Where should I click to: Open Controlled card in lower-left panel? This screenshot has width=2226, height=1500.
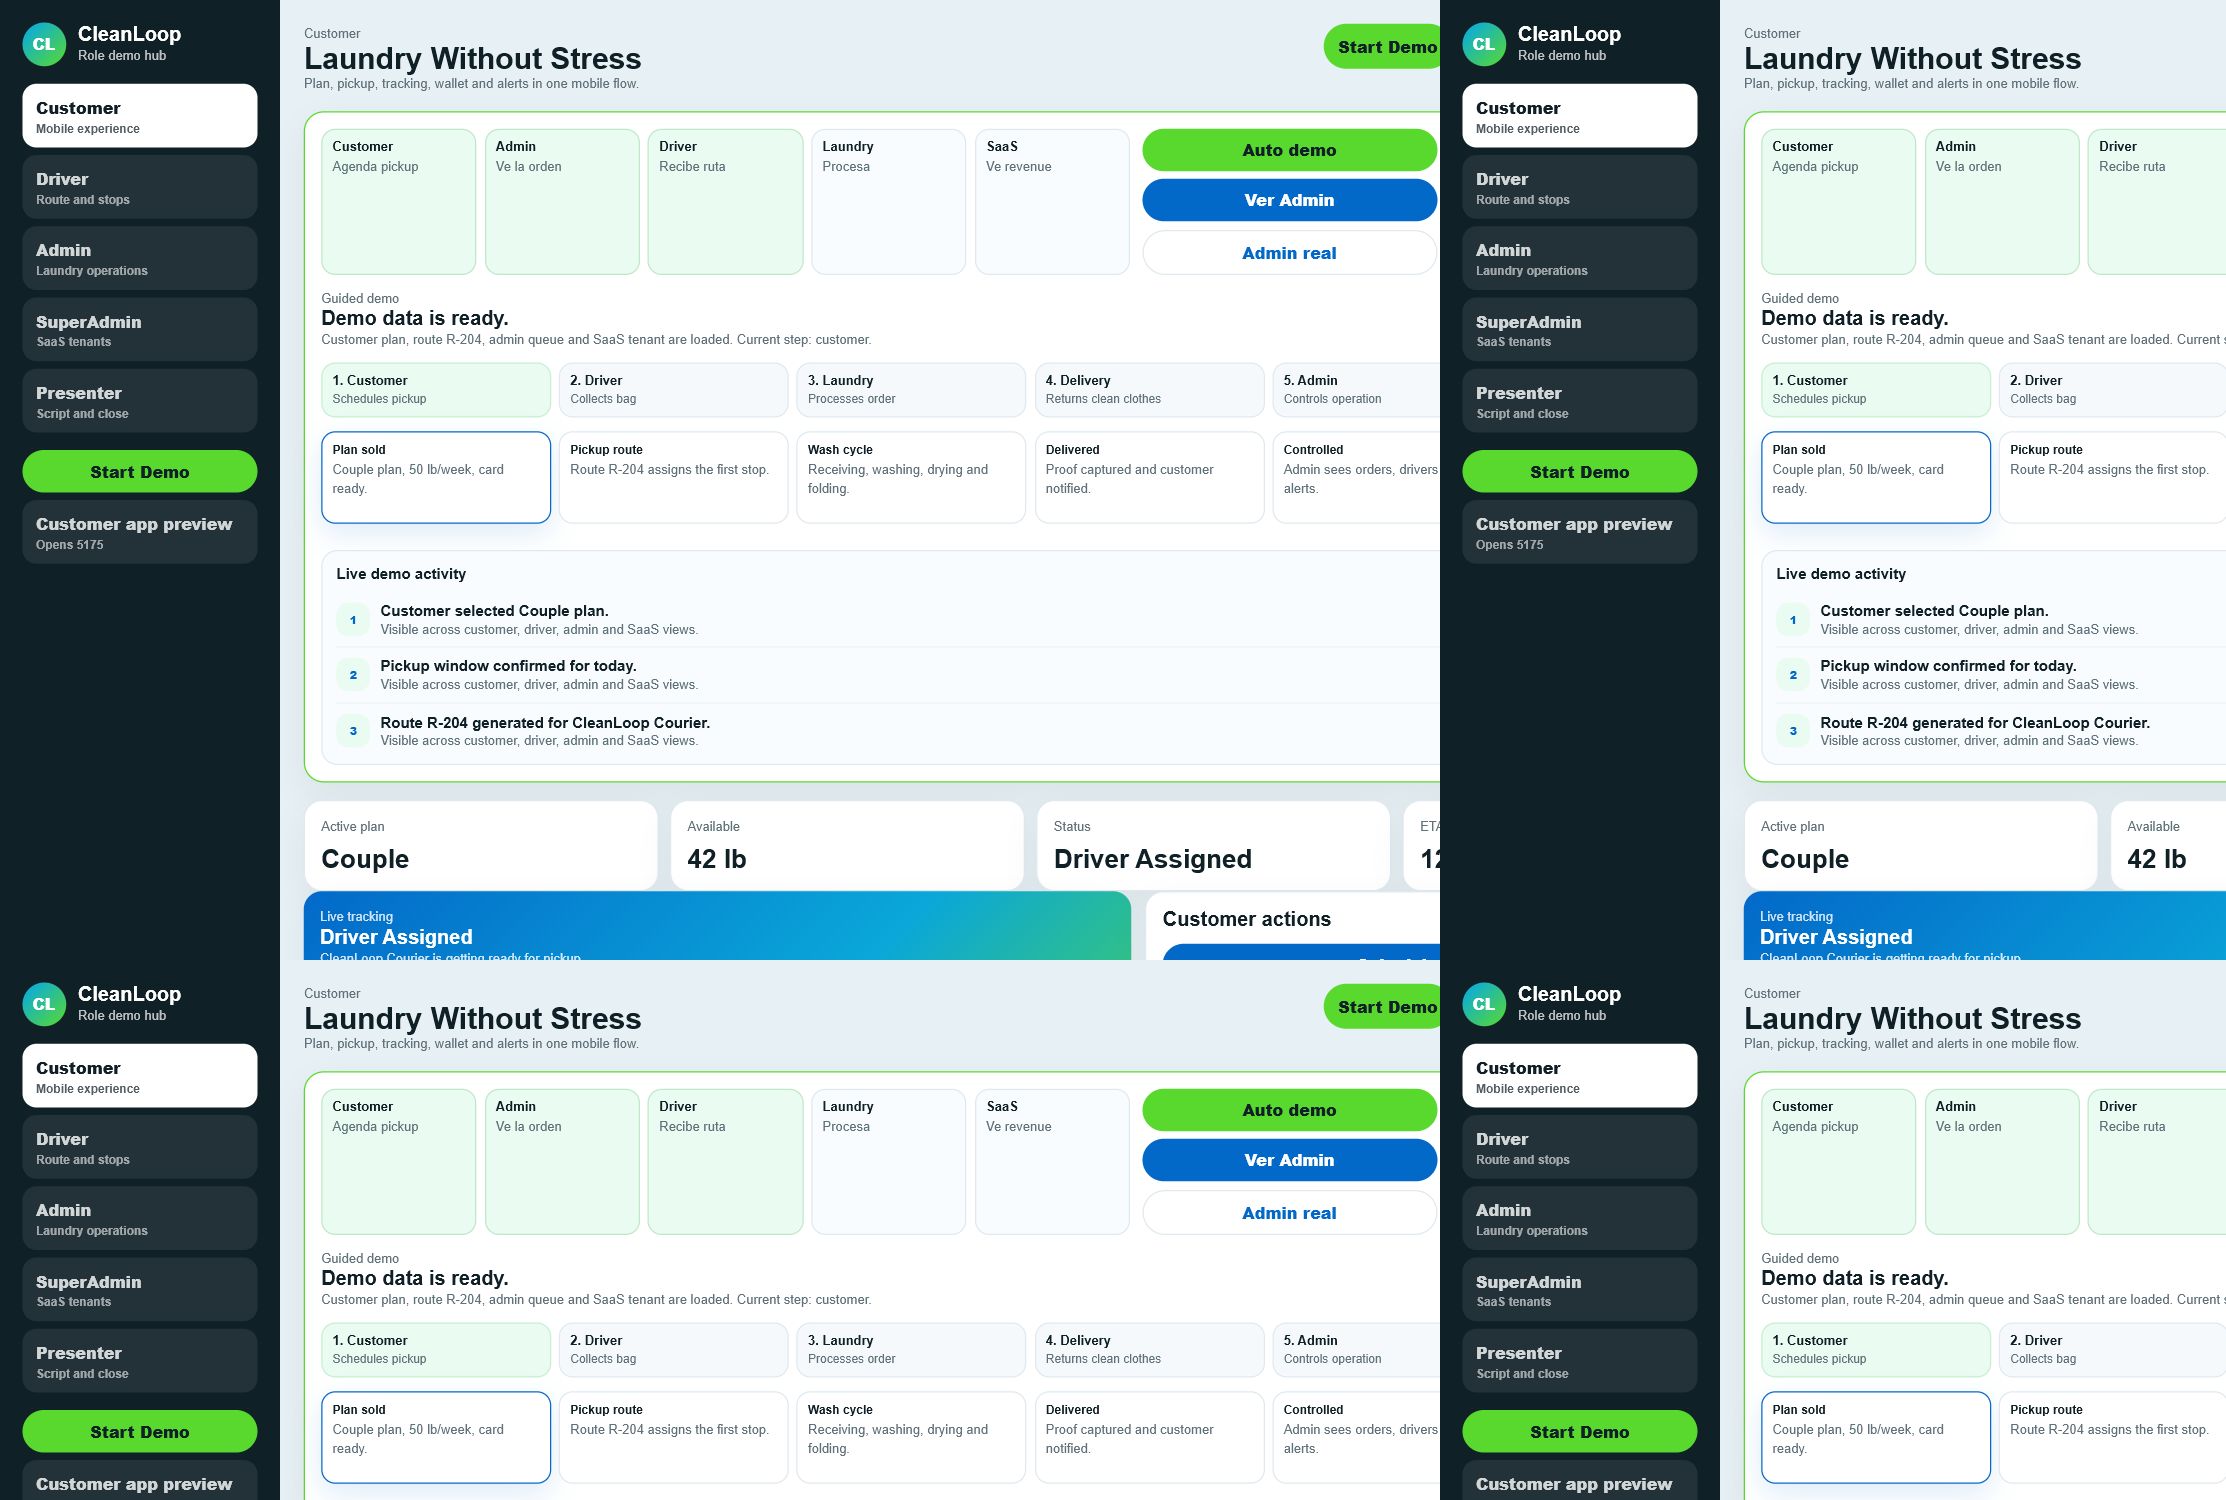pos(1356,1437)
